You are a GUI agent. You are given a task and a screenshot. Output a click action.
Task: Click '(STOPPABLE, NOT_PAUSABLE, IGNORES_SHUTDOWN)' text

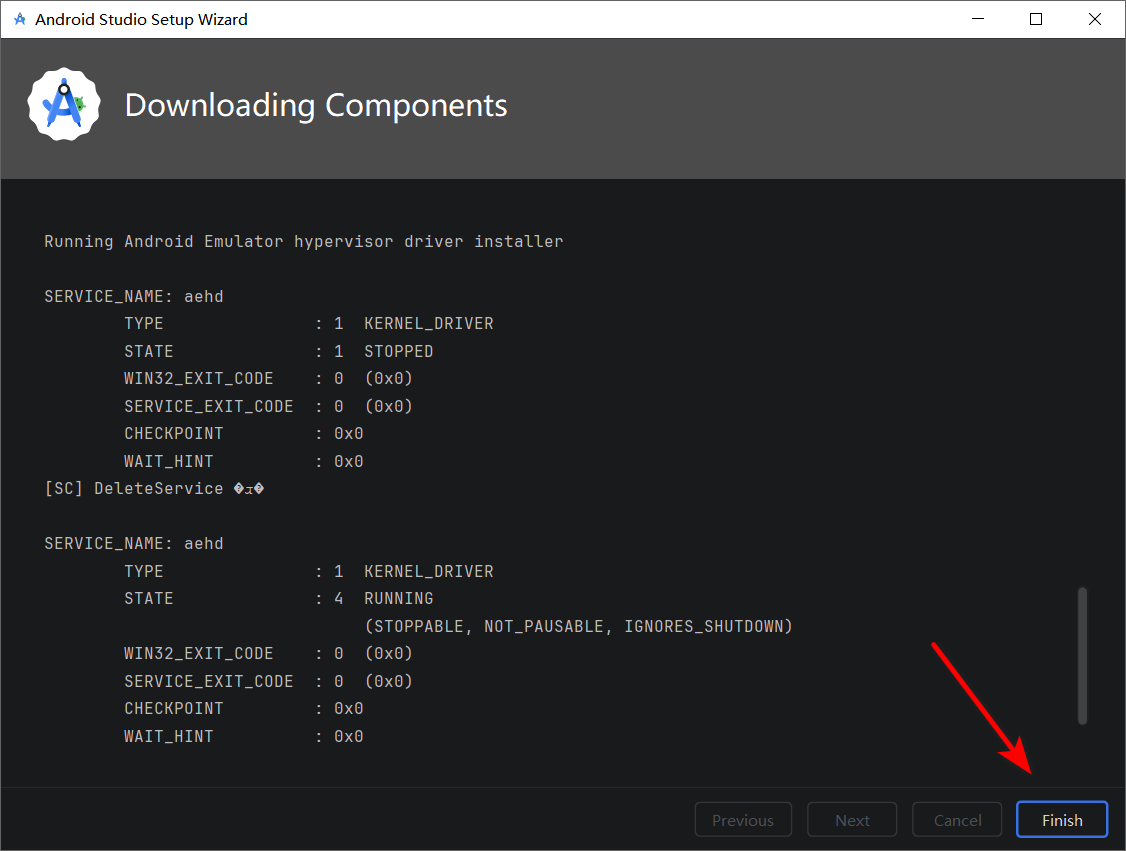(x=578, y=626)
